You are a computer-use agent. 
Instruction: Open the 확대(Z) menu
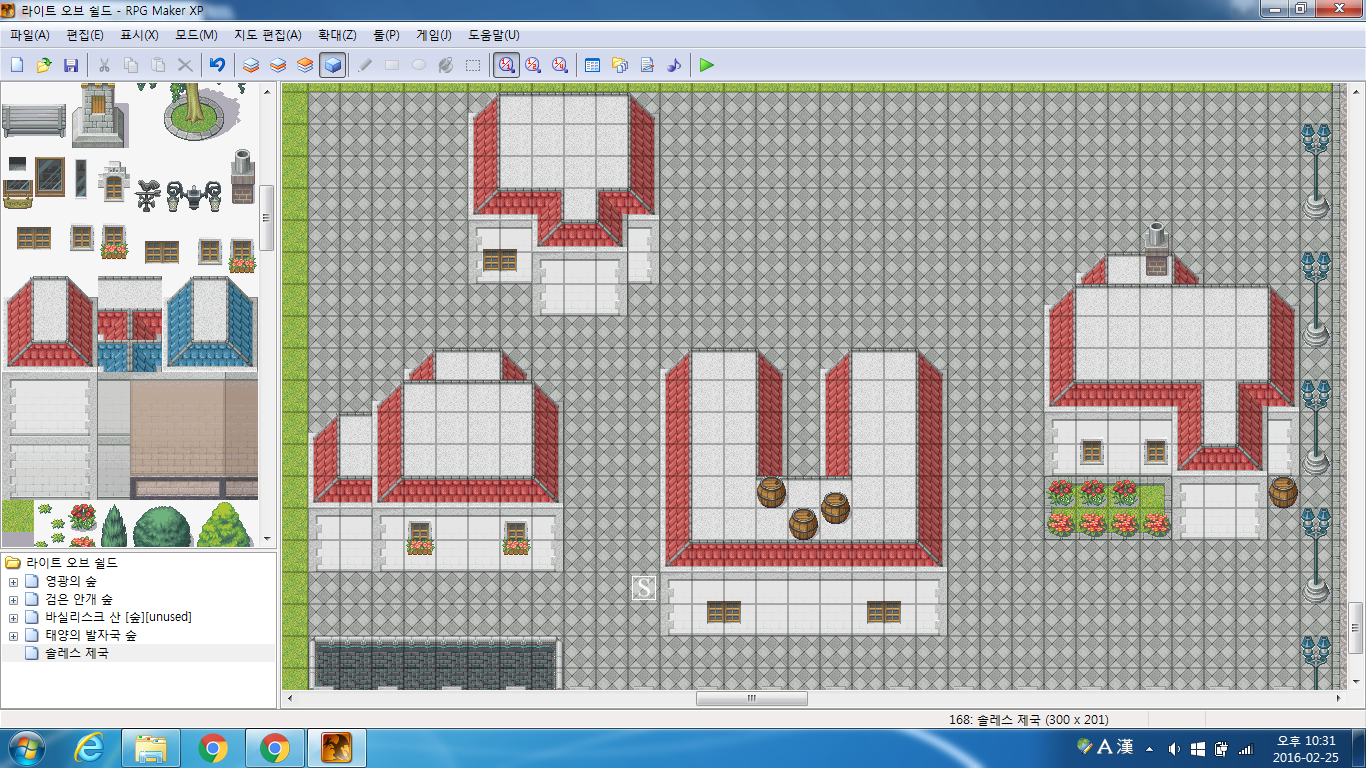point(337,35)
